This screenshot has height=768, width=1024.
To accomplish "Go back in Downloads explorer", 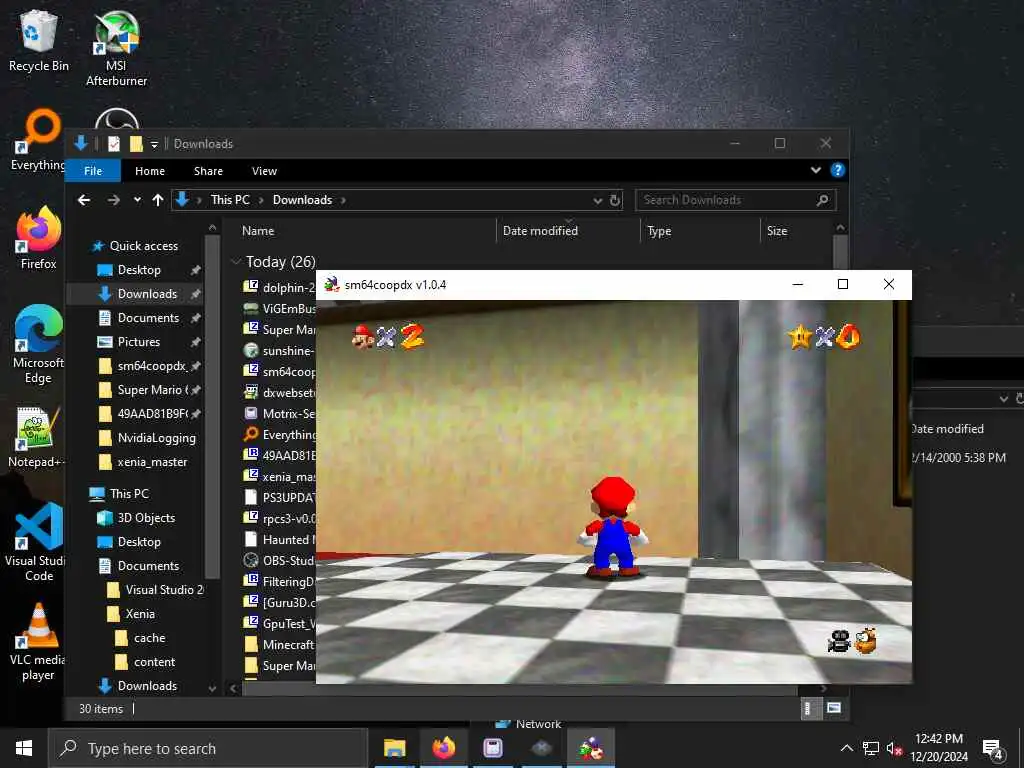I will [x=84, y=200].
